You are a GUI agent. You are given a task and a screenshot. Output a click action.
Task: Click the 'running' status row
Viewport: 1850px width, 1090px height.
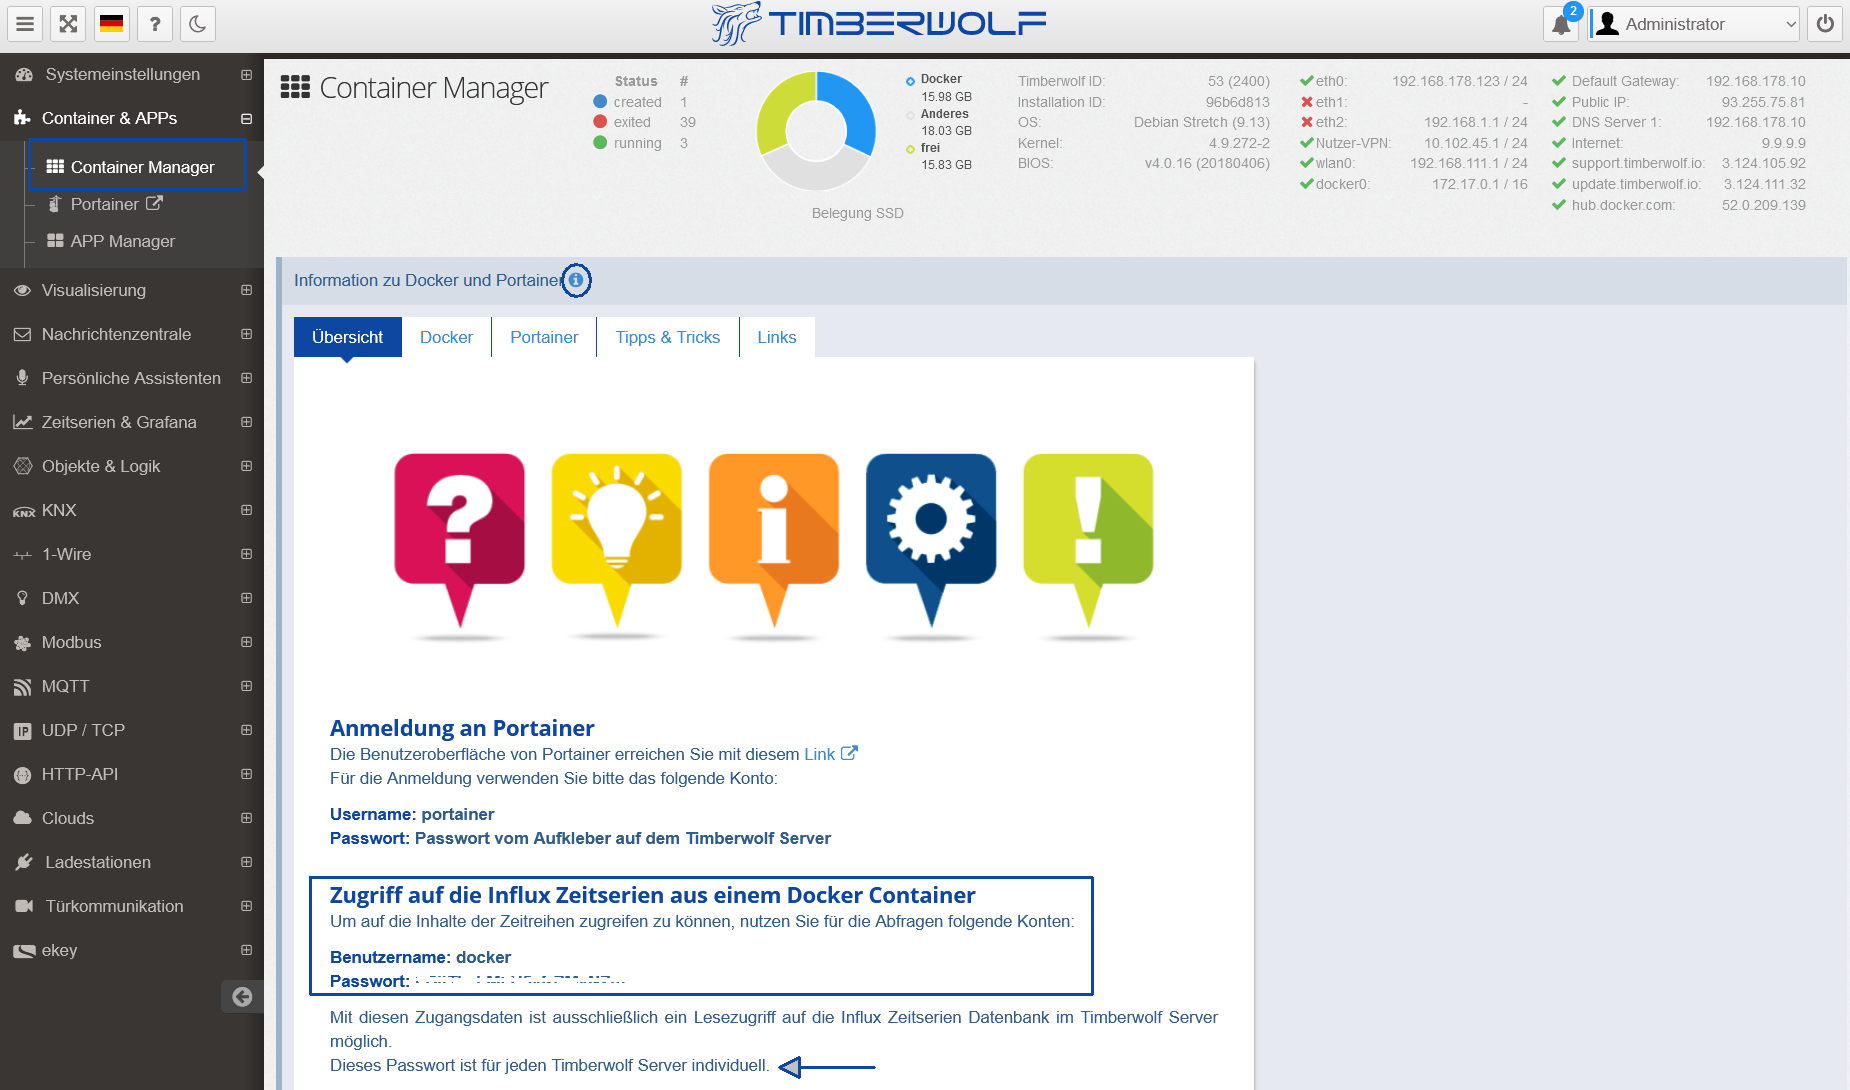coord(640,143)
